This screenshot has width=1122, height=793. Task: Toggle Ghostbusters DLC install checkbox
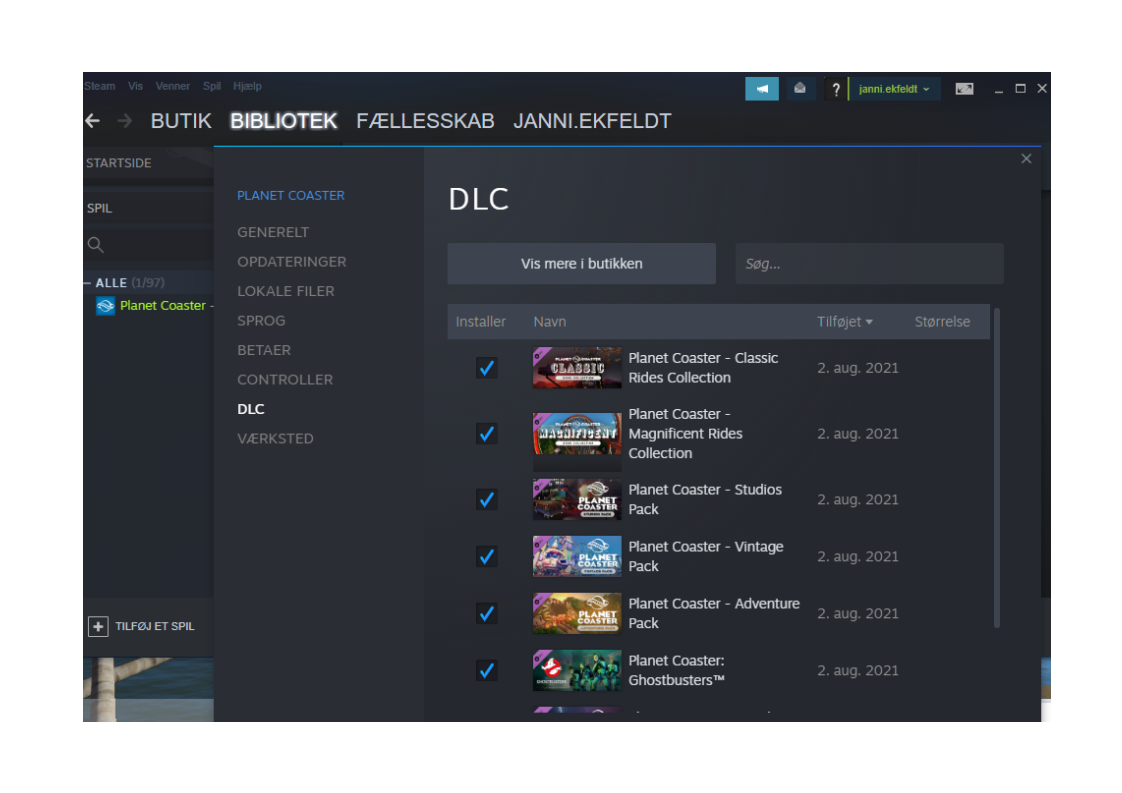[x=487, y=671]
